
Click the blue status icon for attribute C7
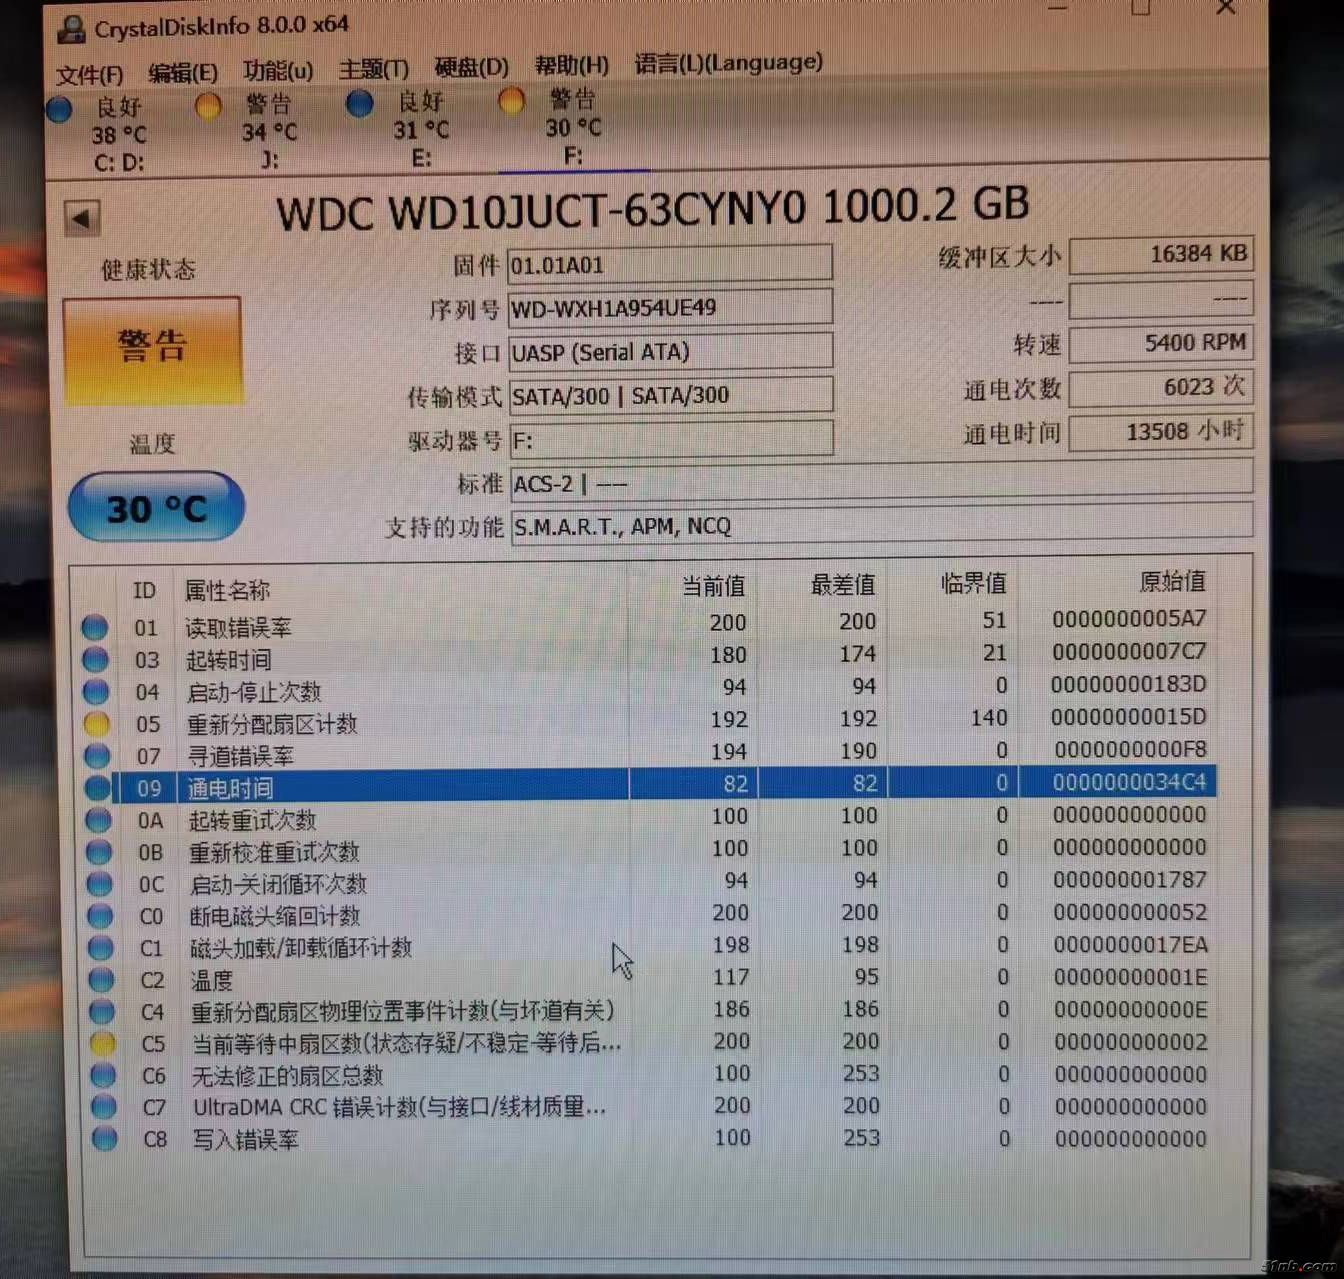(103, 1107)
